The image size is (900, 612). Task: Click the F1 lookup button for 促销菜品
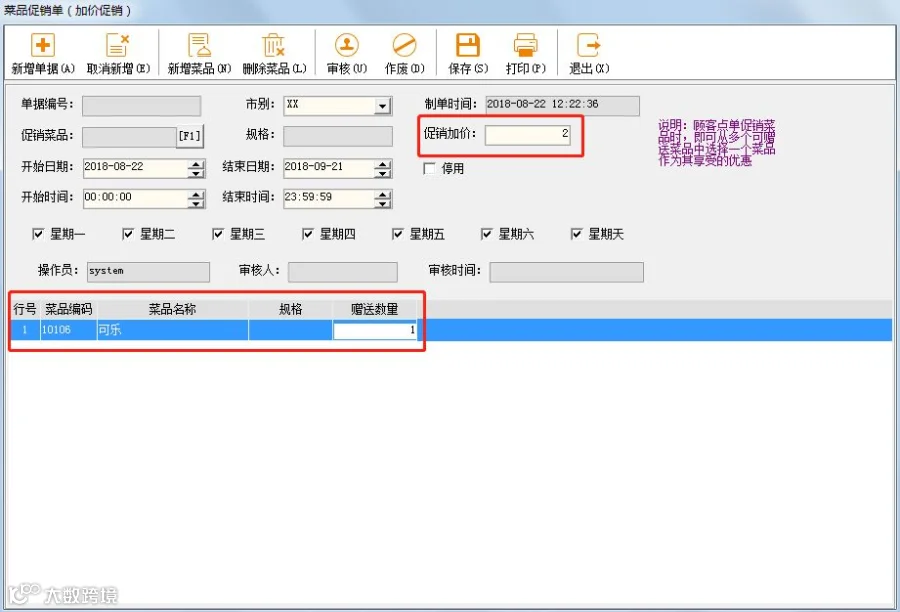189,137
